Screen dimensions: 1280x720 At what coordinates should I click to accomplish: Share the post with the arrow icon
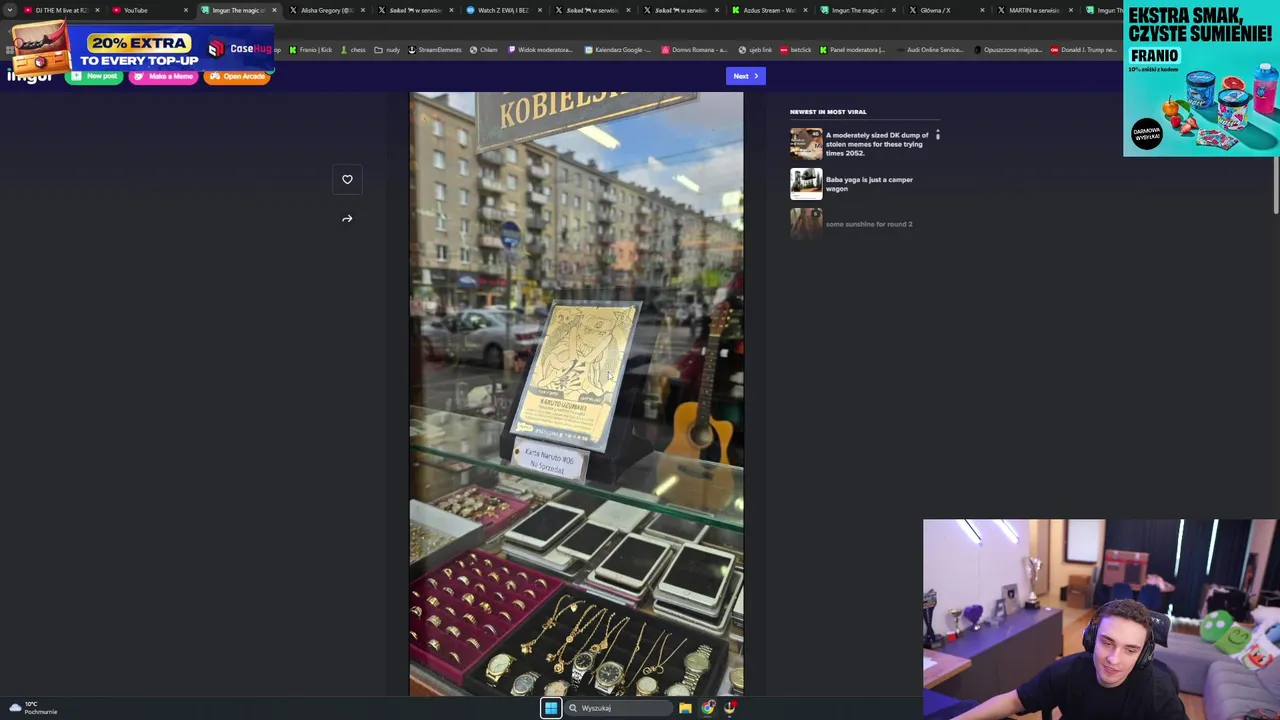click(347, 219)
